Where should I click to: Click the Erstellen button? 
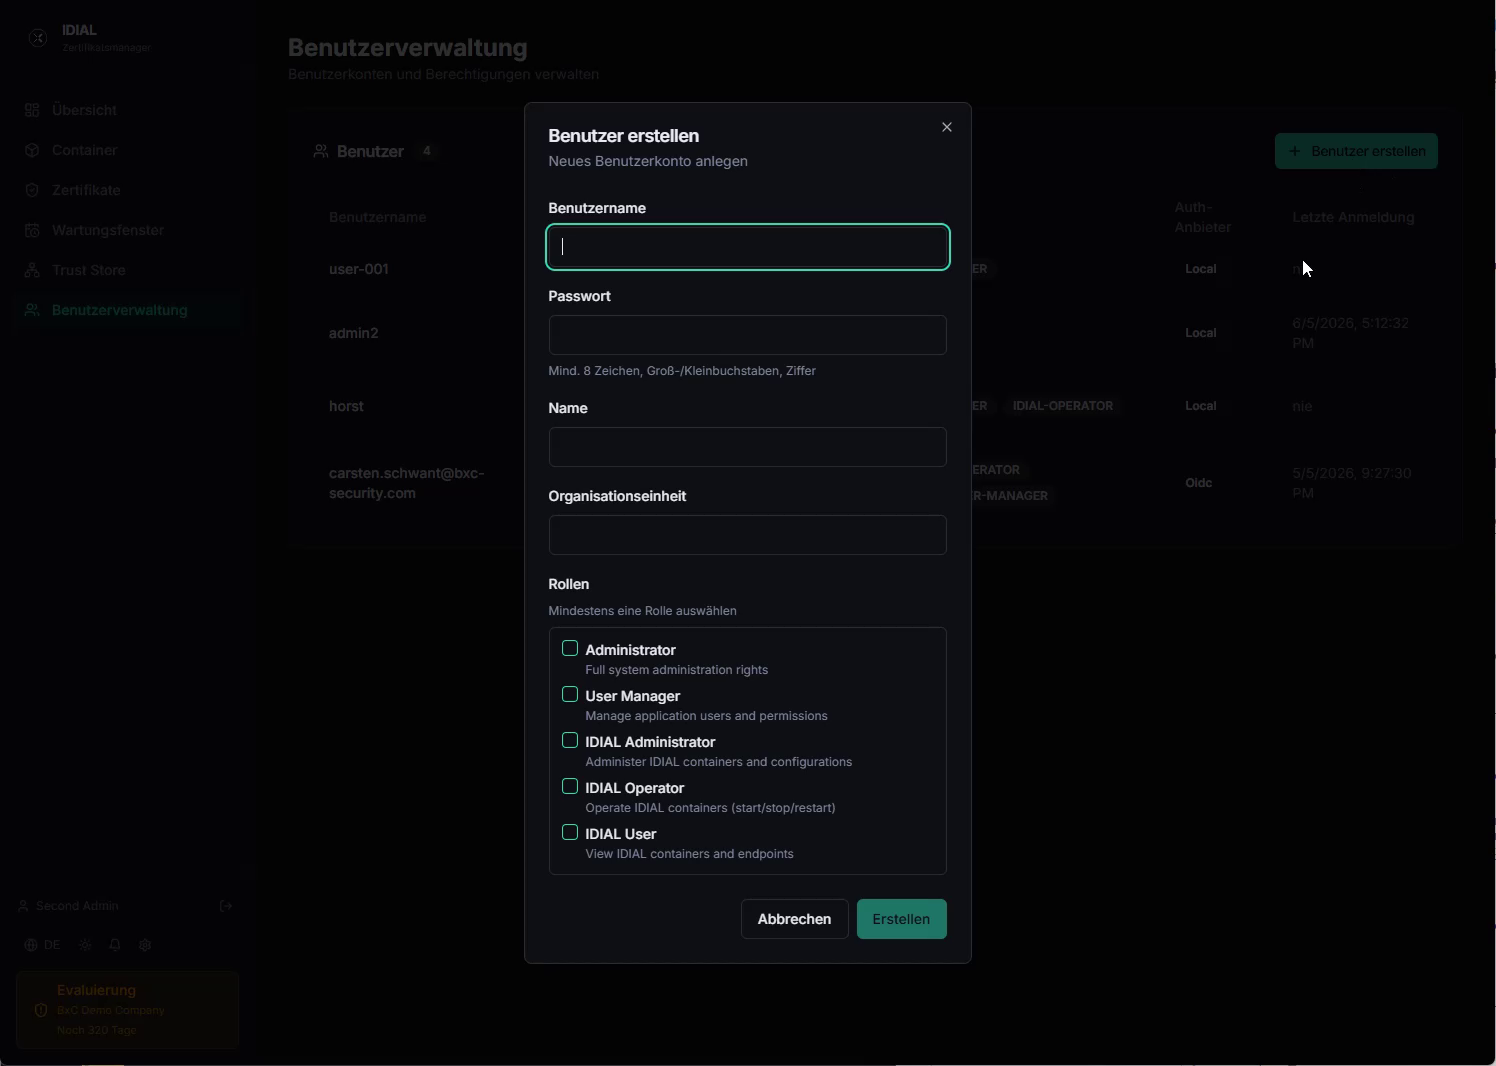[901, 919]
